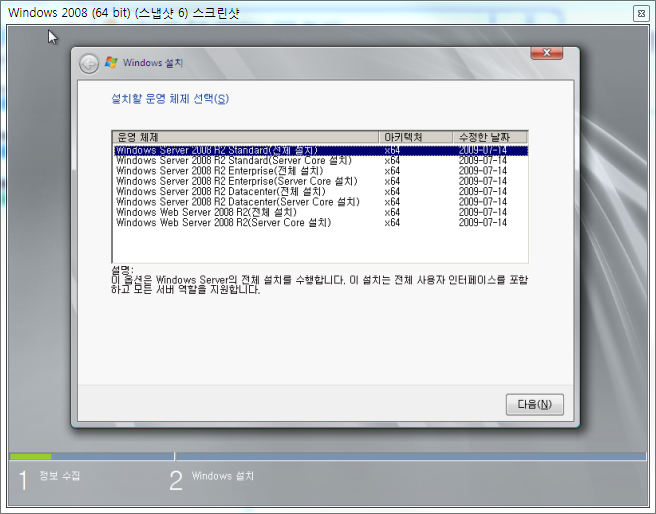Click x64 in the Web Server(Server Core 설치) row
656x514 pixels.
click(x=392, y=222)
